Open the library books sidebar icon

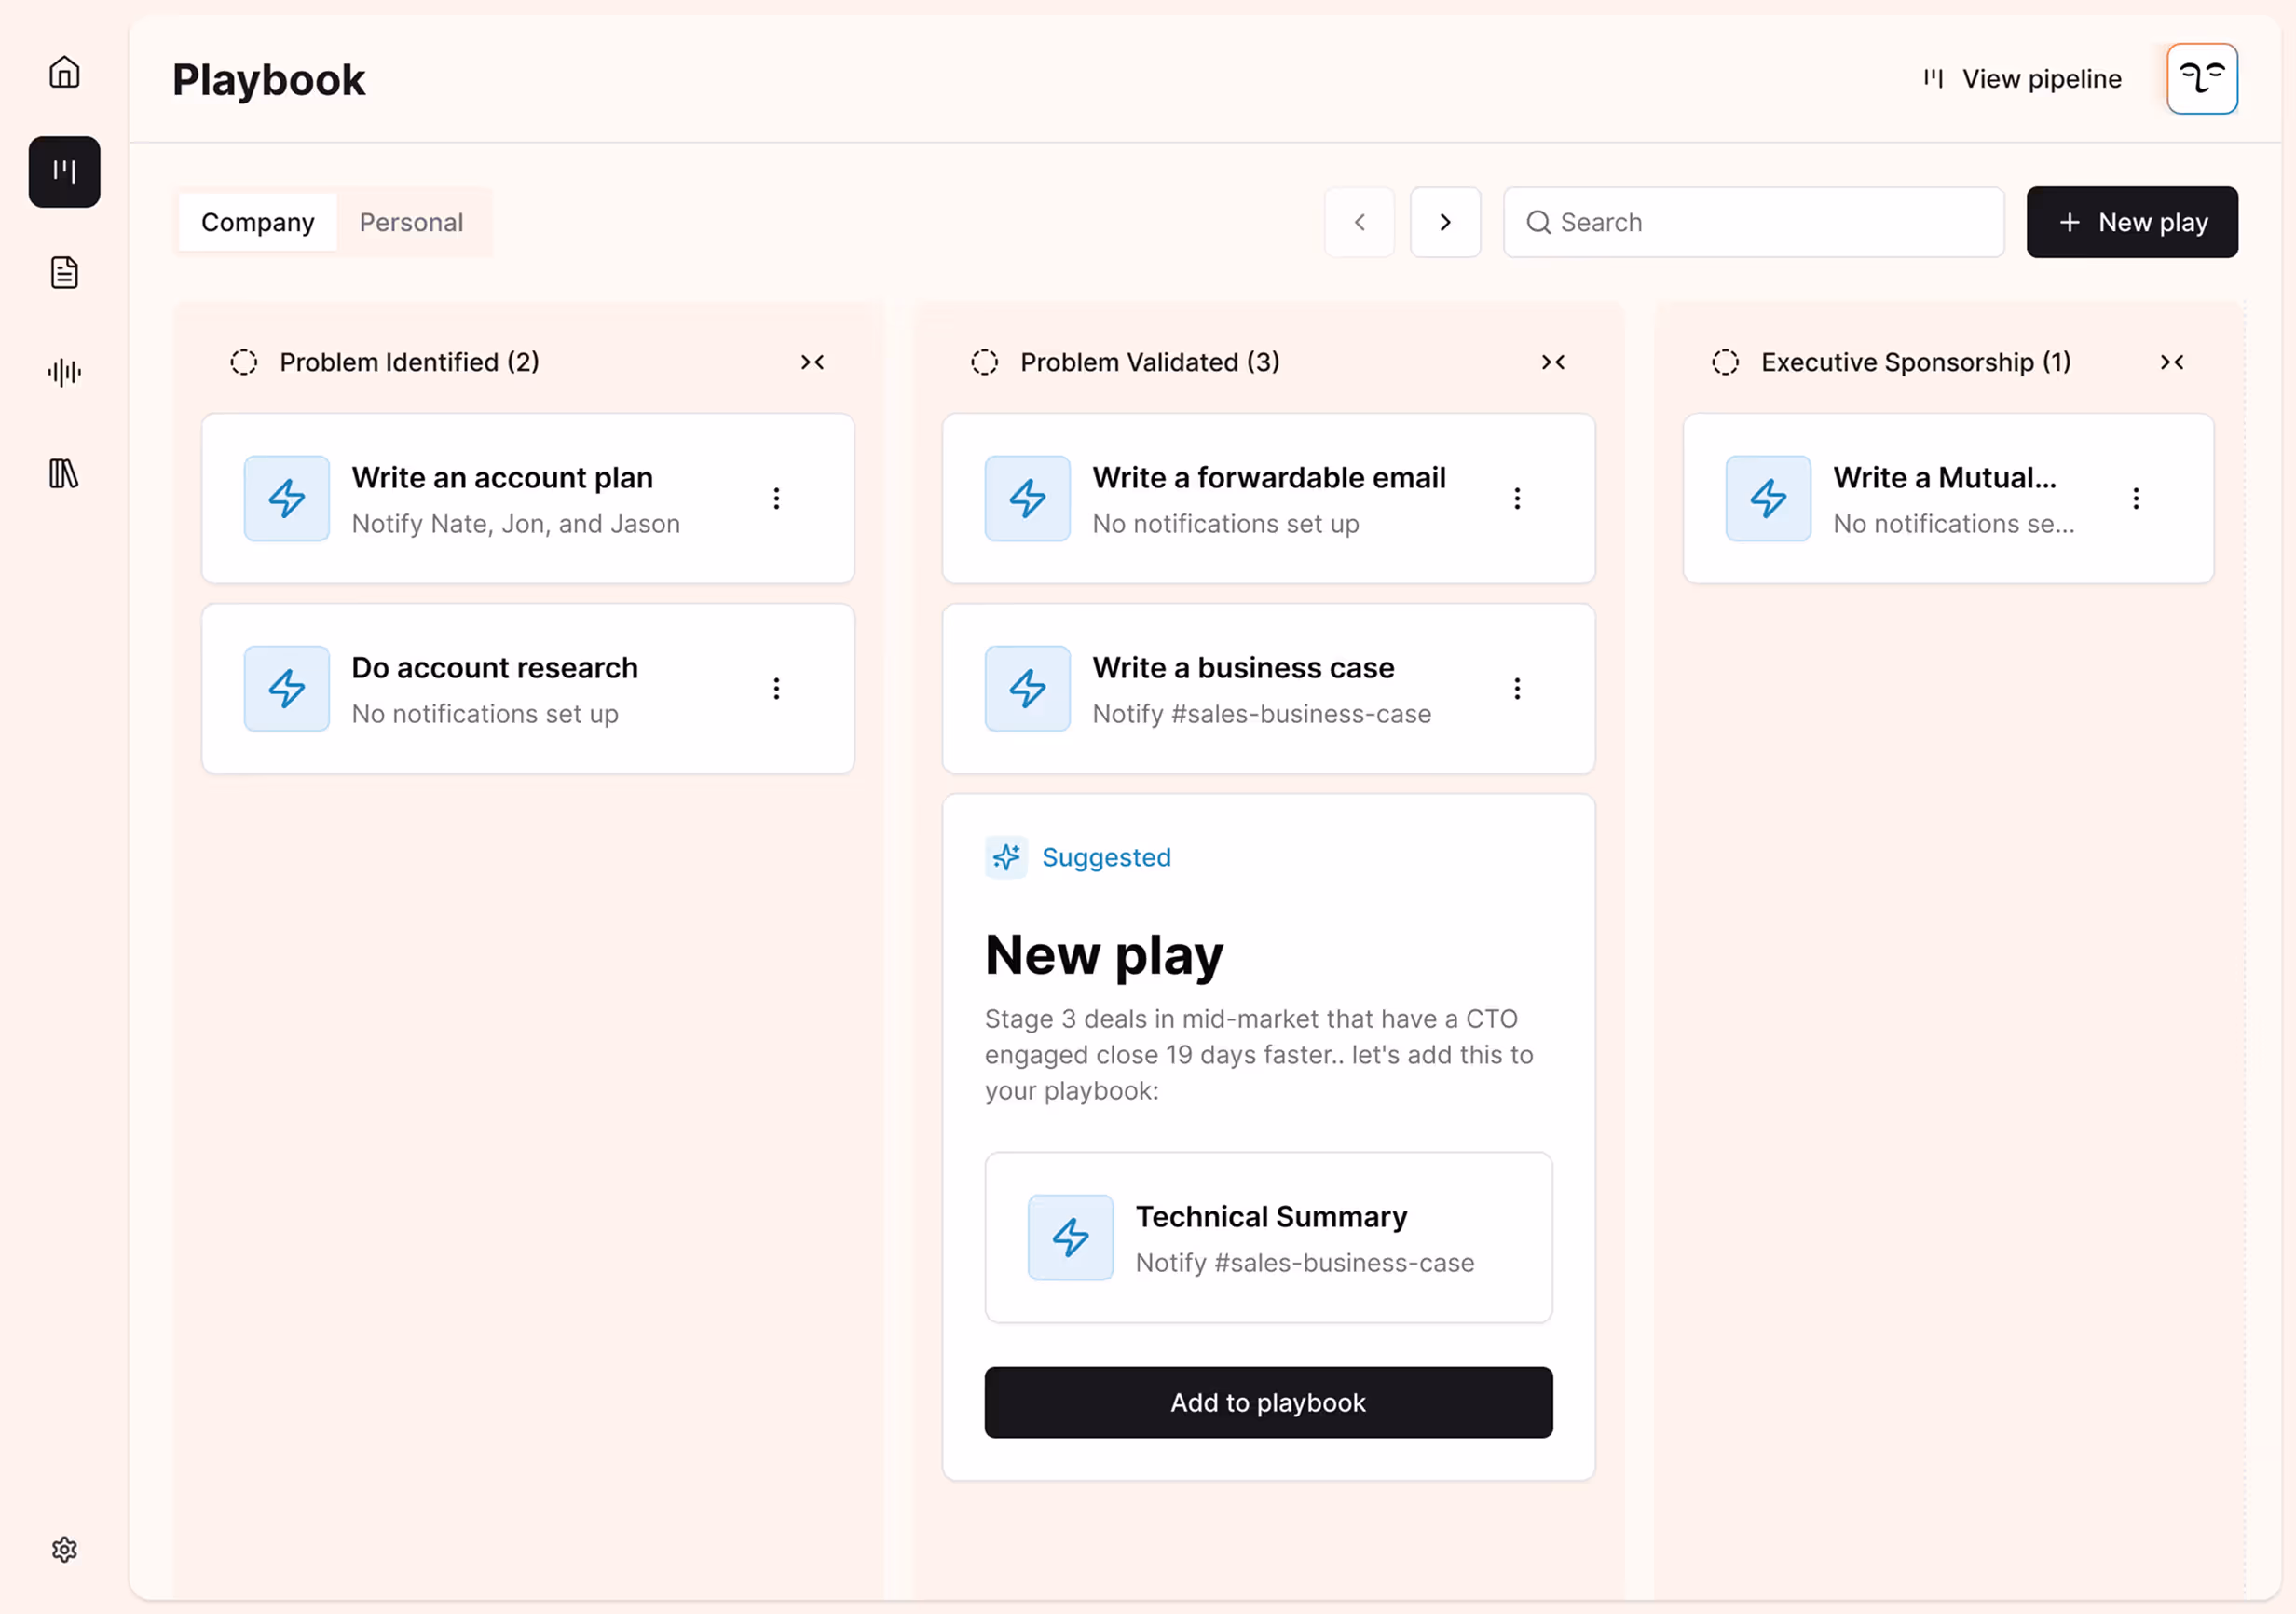tap(64, 473)
